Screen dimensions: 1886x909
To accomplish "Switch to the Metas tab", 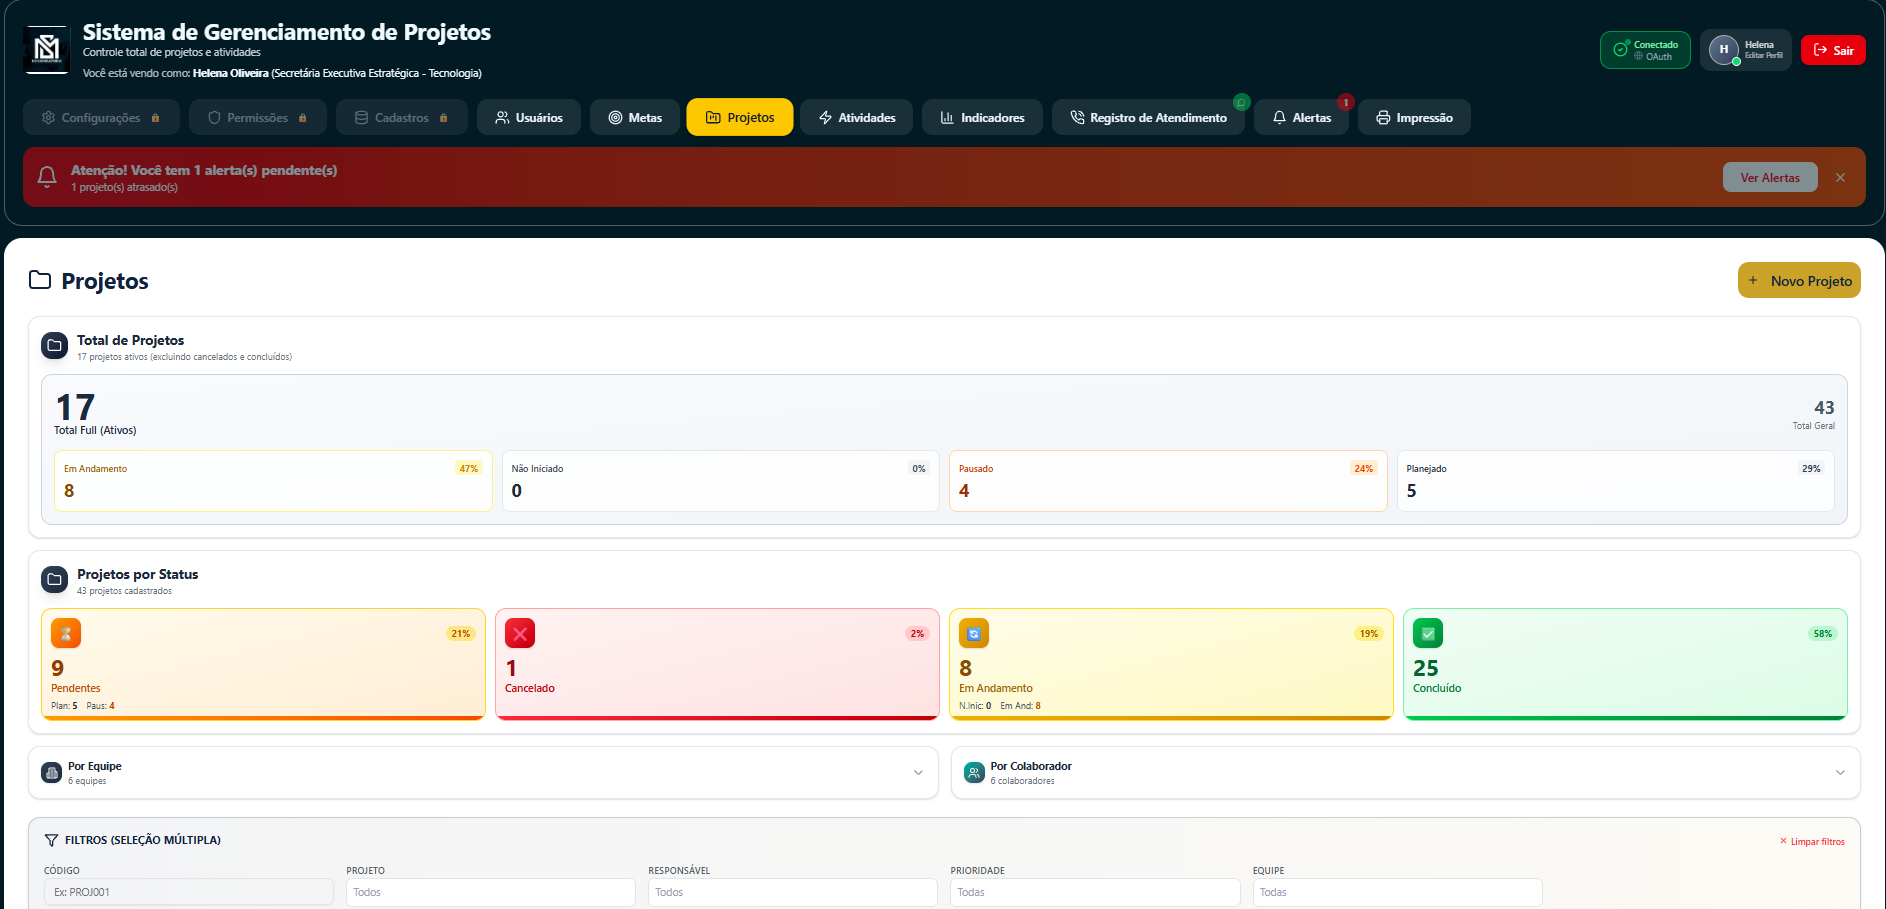I will pos(635,117).
